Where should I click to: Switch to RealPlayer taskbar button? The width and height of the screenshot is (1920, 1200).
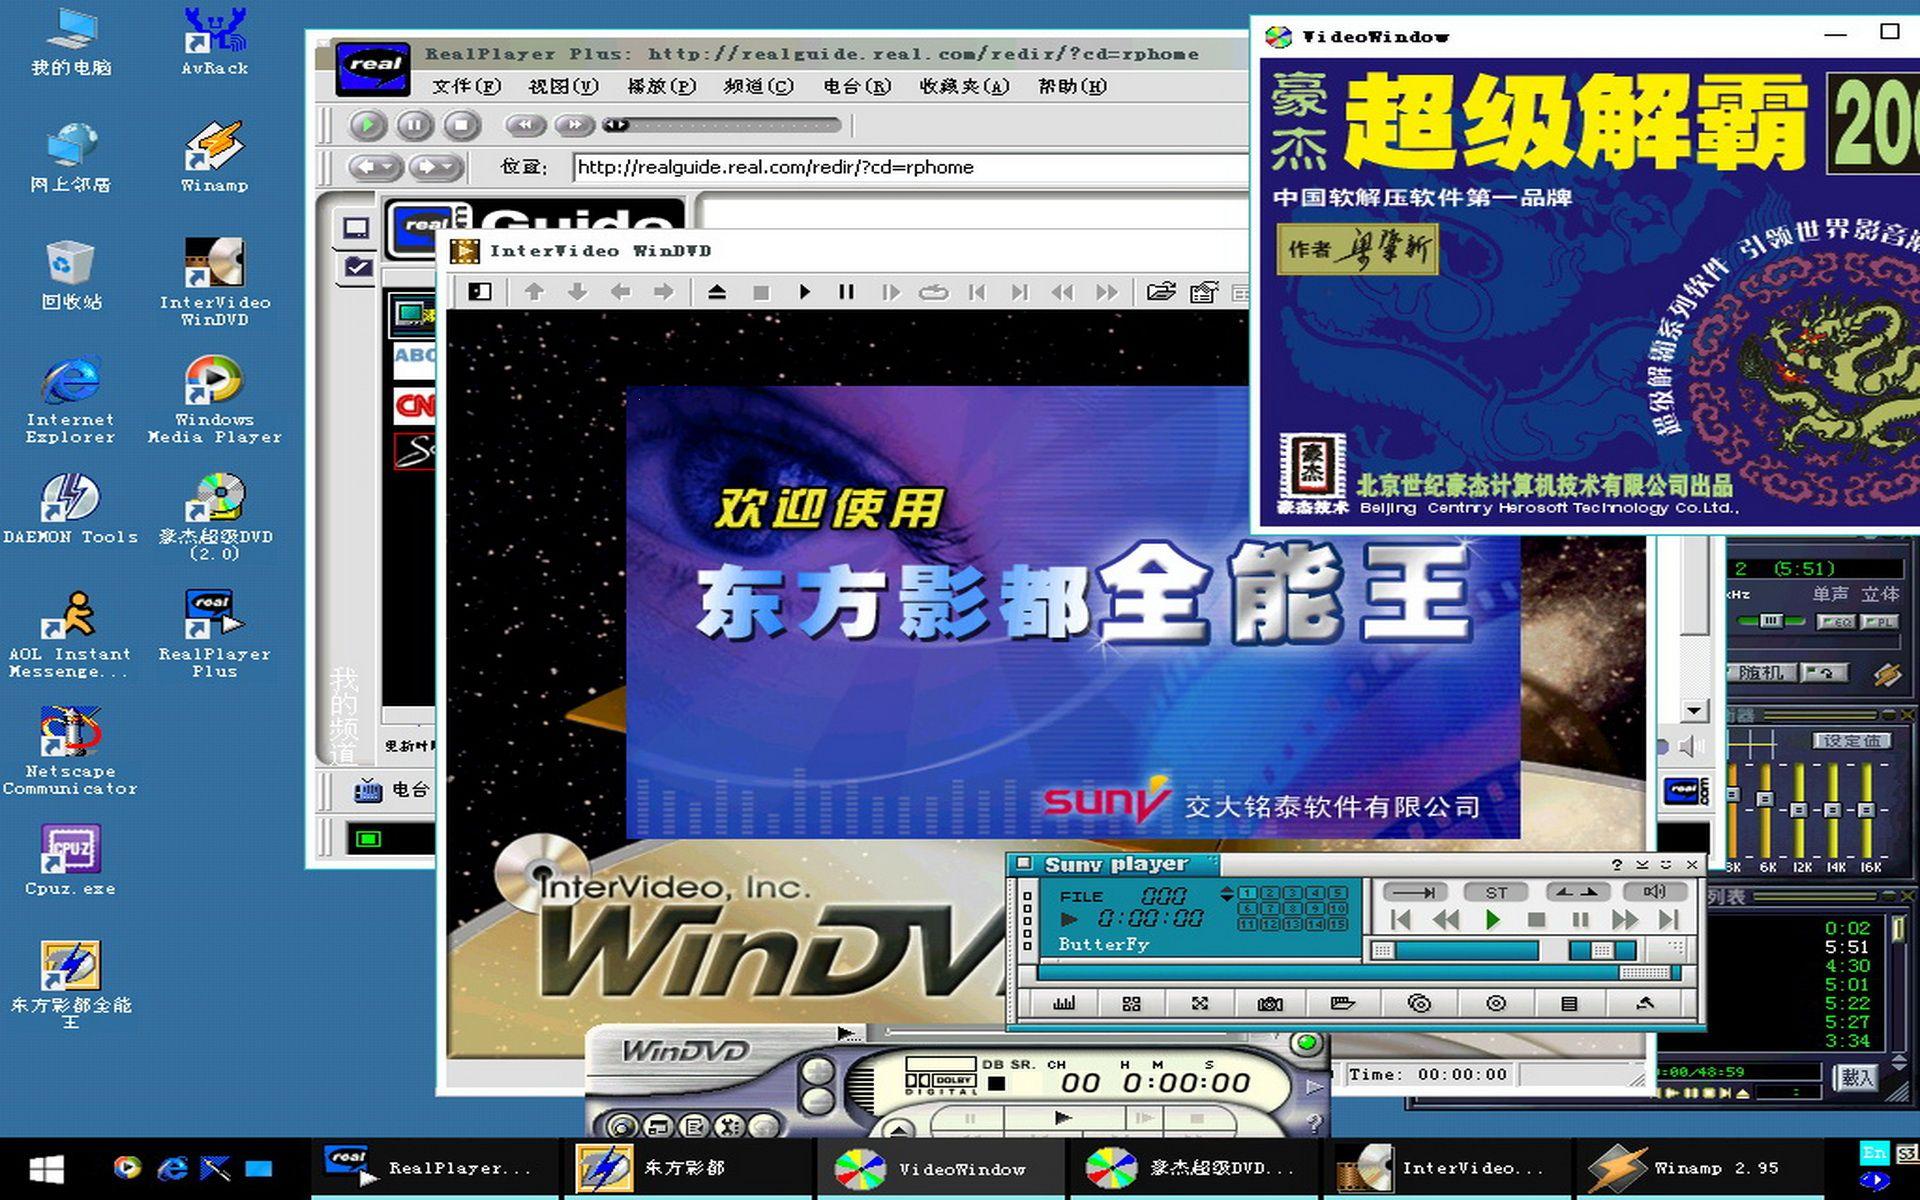(x=436, y=1168)
